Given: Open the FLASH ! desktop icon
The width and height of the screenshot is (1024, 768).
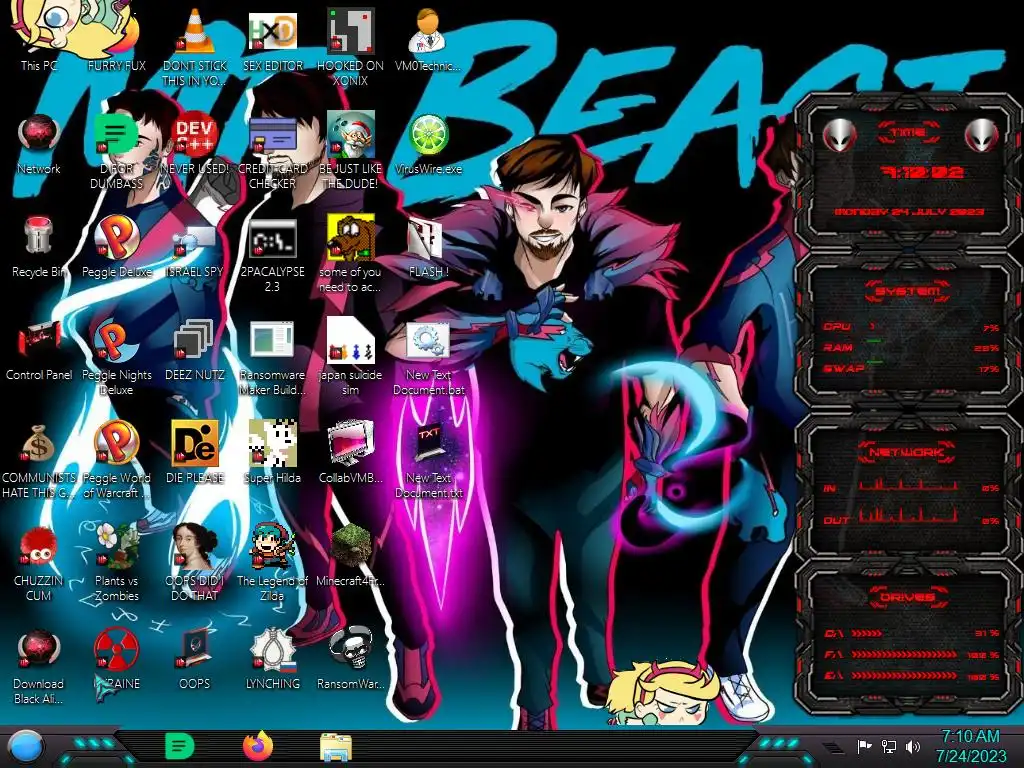Looking at the screenshot, I should pyautogui.click(x=428, y=248).
